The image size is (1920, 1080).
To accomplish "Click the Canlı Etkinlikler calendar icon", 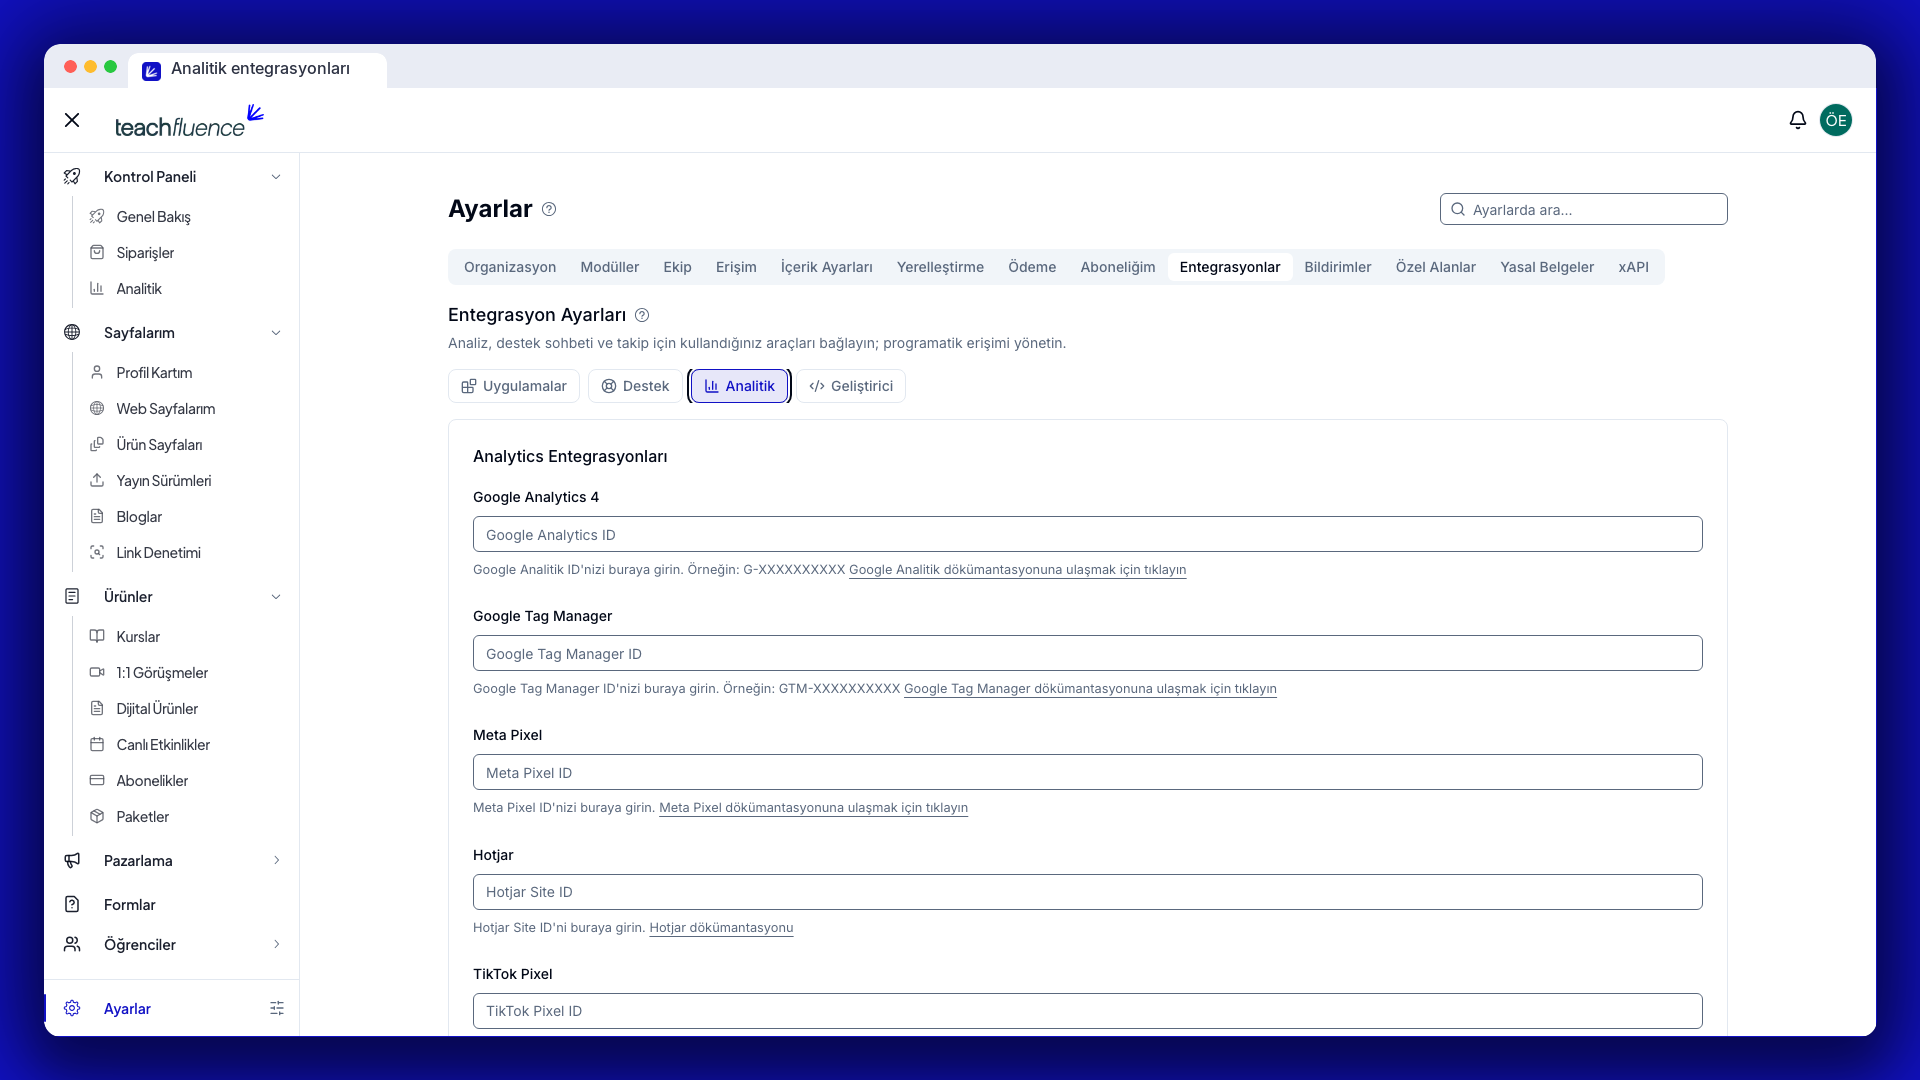I will click(97, 745).
